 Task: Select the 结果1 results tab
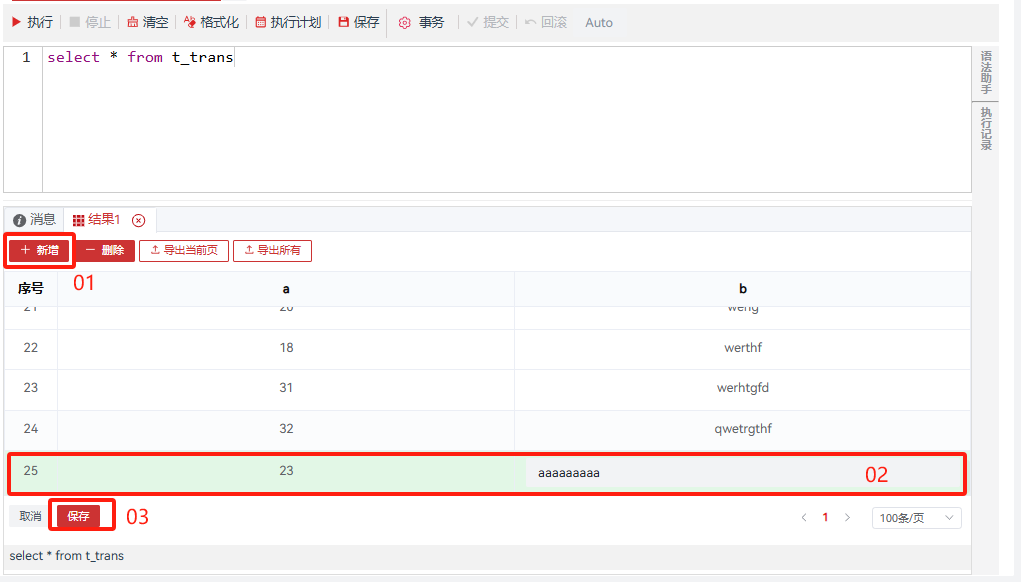point(97,220)
